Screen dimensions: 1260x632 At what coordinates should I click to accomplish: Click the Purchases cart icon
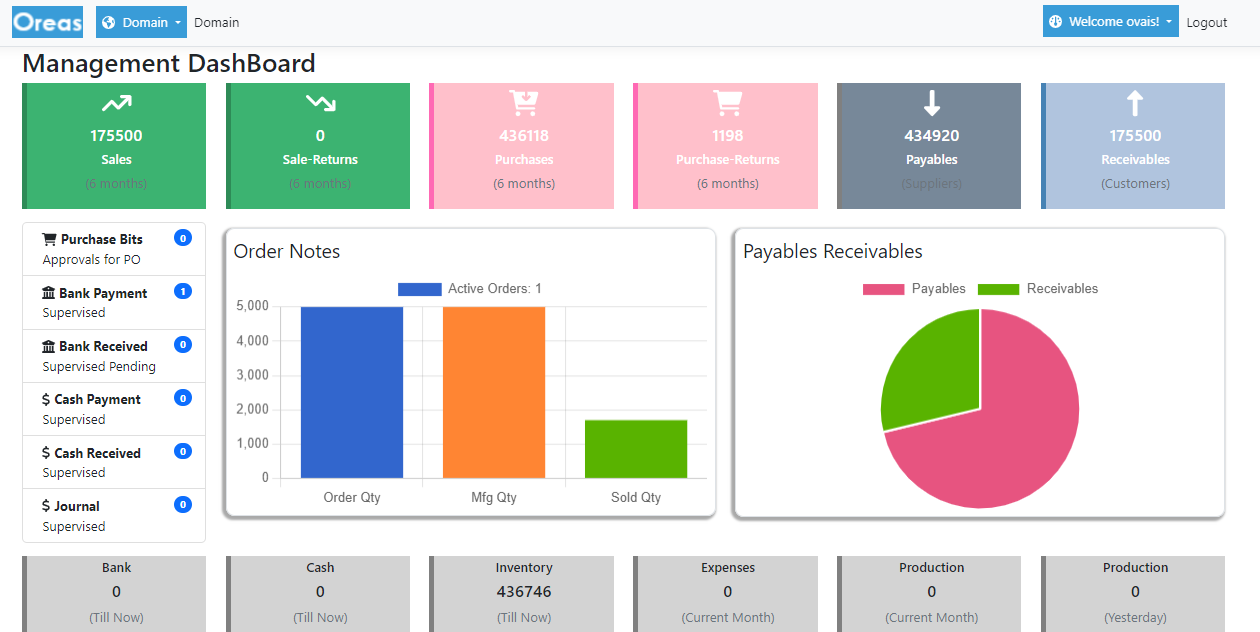[524, 103]
